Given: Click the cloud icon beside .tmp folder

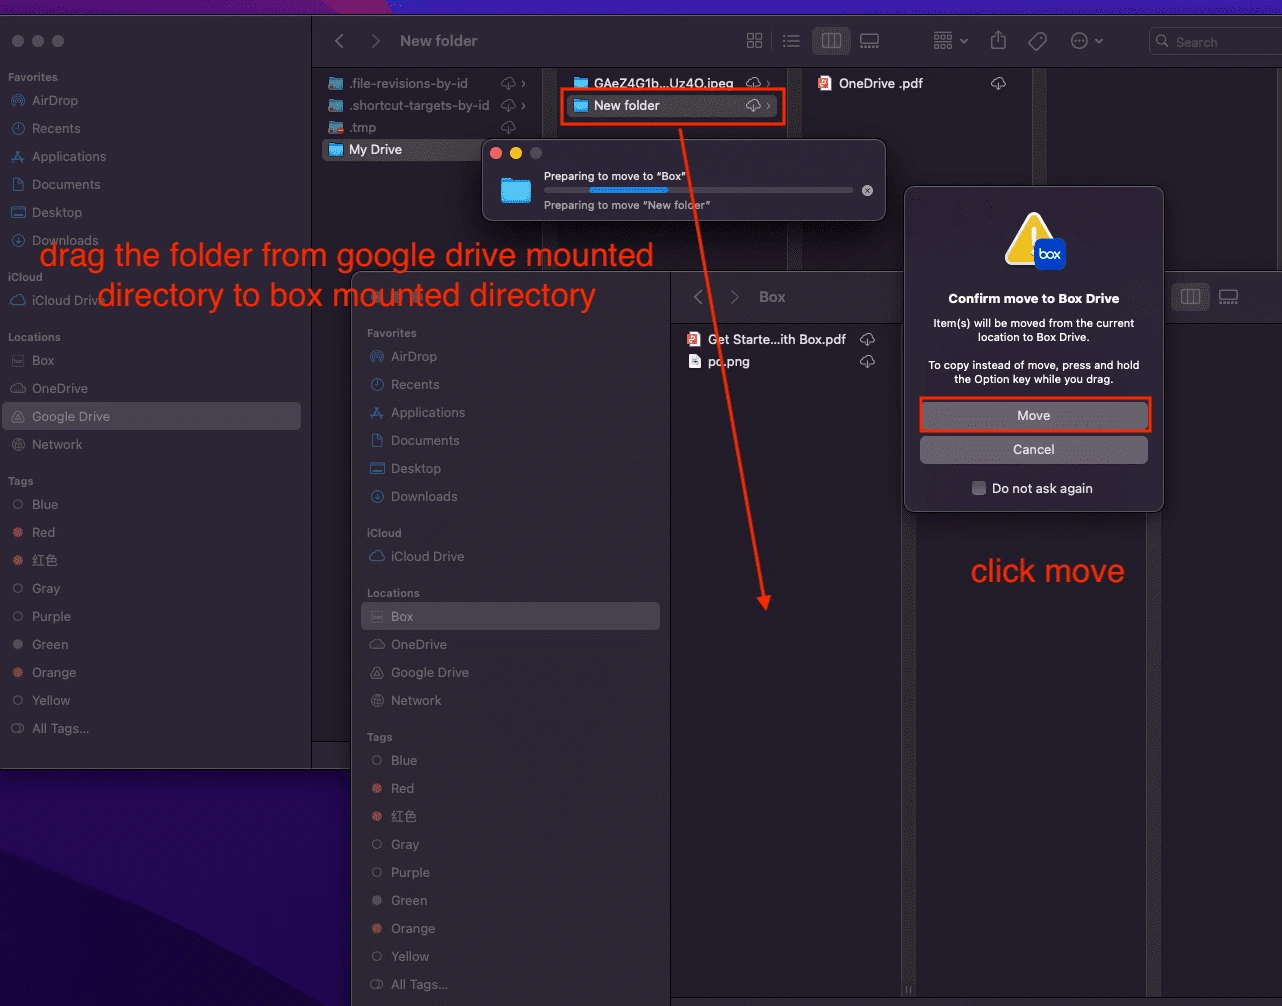Looking at the screenshot, I should (x=508, y=127).
